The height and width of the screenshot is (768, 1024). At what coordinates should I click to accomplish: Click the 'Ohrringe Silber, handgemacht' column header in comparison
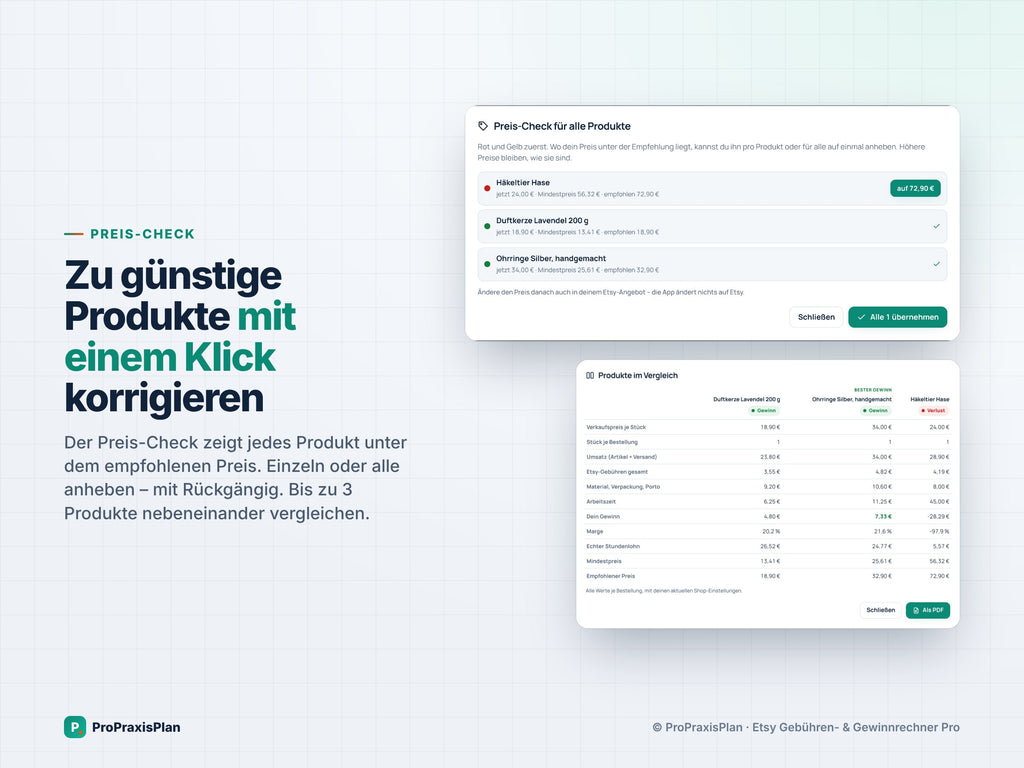click(852, 399)
